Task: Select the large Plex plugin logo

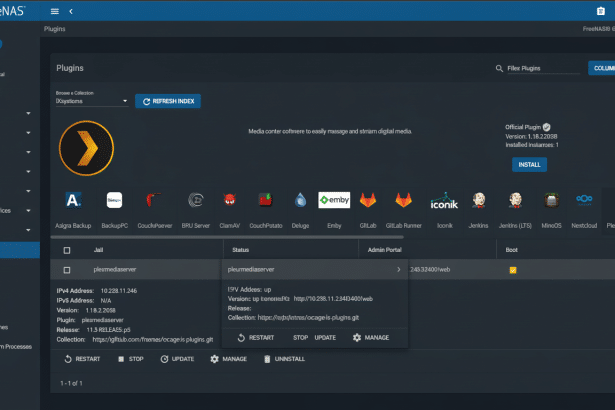Action: (86, 148)
